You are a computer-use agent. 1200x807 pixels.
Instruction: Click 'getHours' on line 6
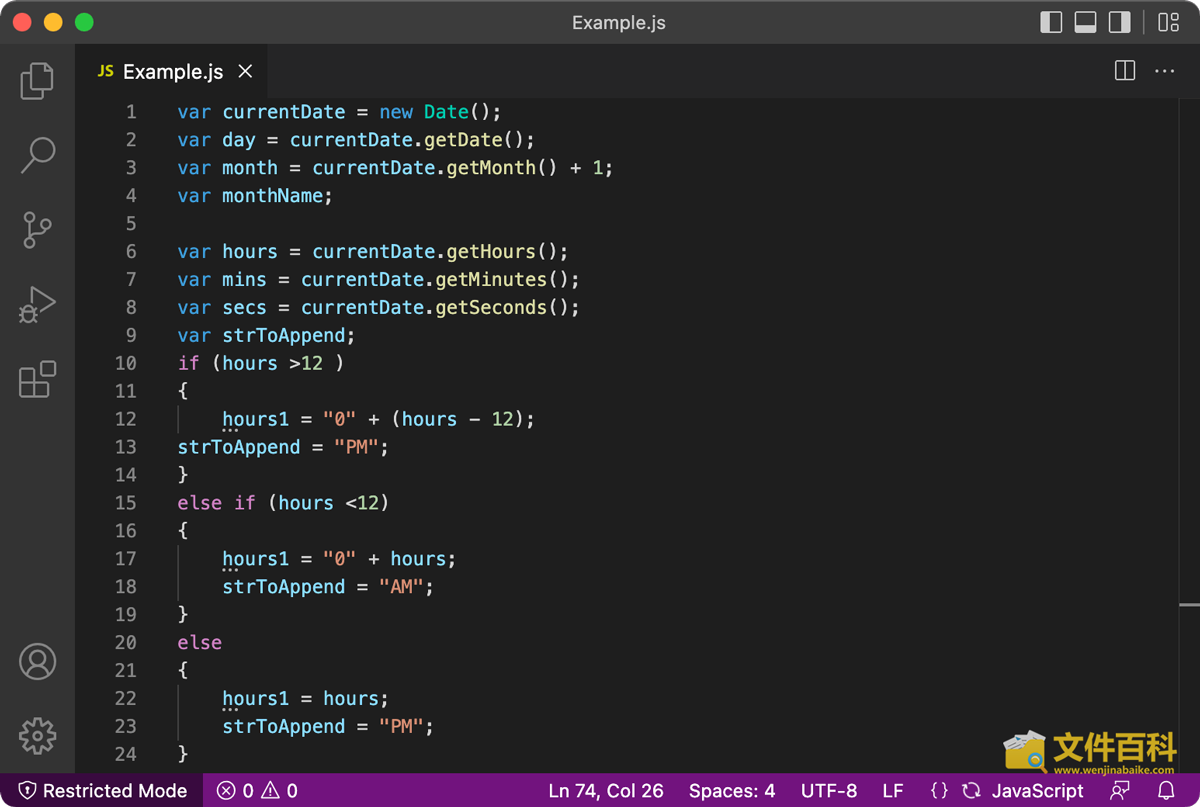point(491,252)
